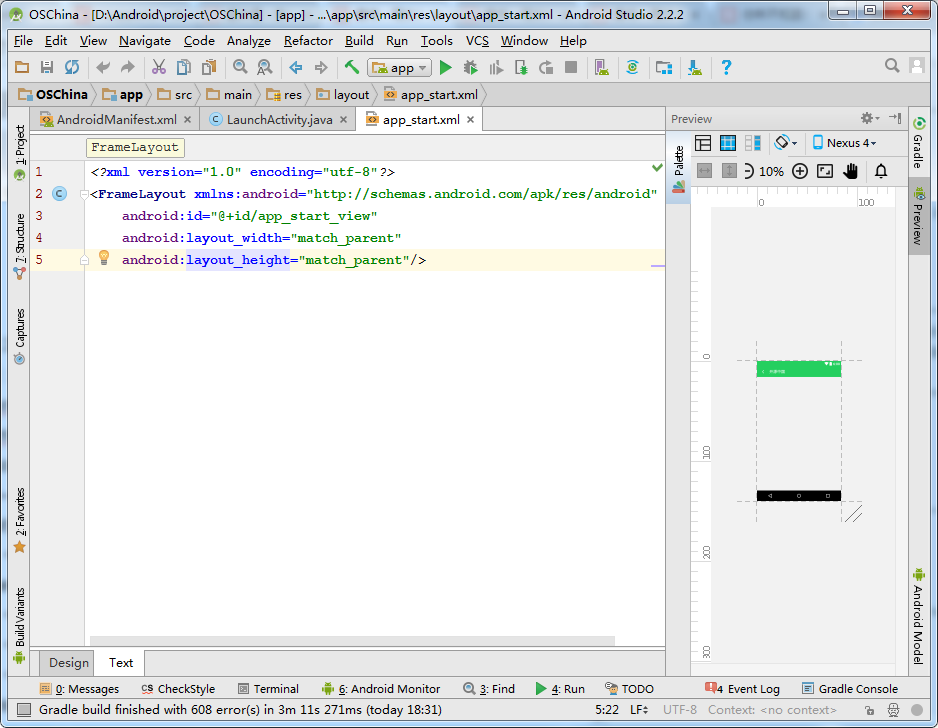Click the Zoom In plus button in Preview

[799, 171]
